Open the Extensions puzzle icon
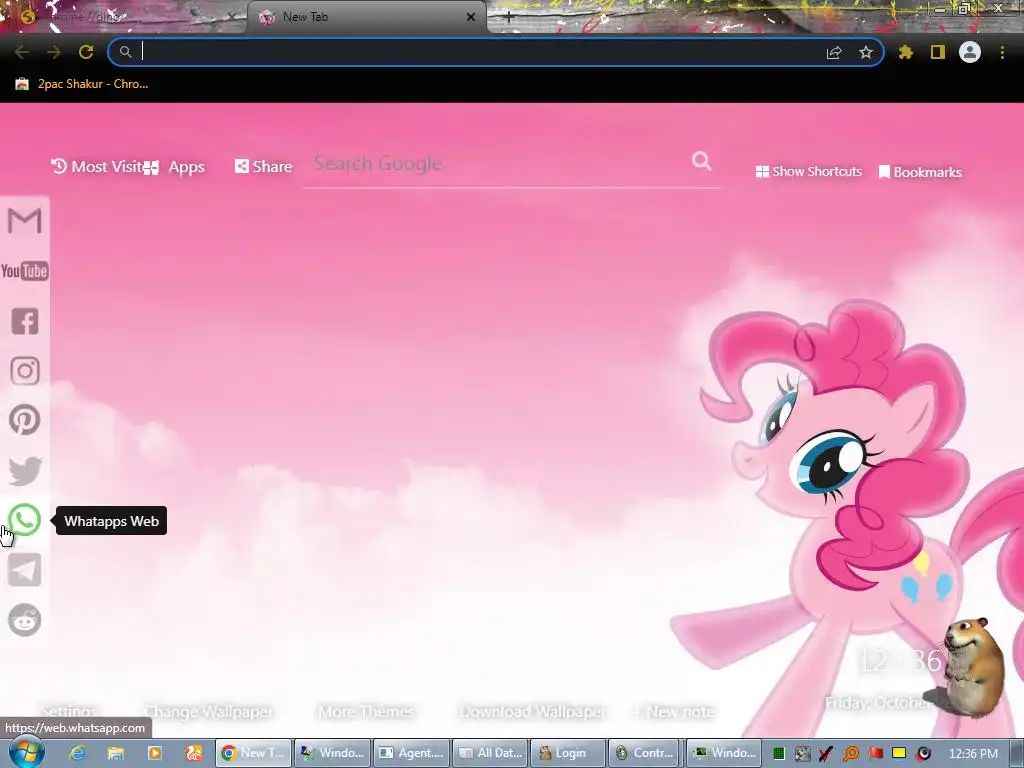Viewport: 1024px width, 768px height. pyautogui.click(x=905, y=52)
